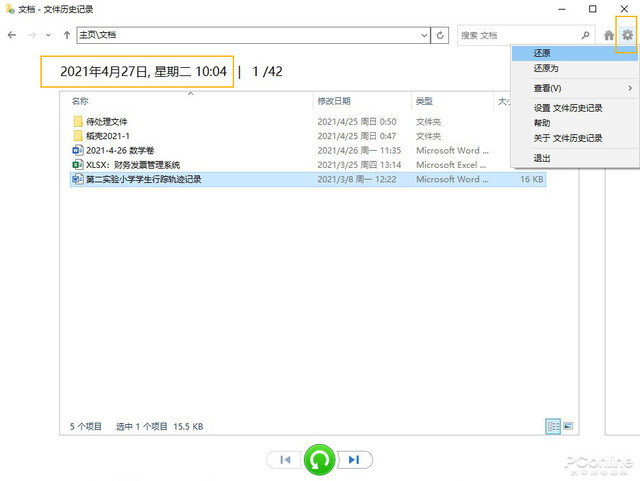Go to the previous backup version
The image size is (640, 481).
285,460
